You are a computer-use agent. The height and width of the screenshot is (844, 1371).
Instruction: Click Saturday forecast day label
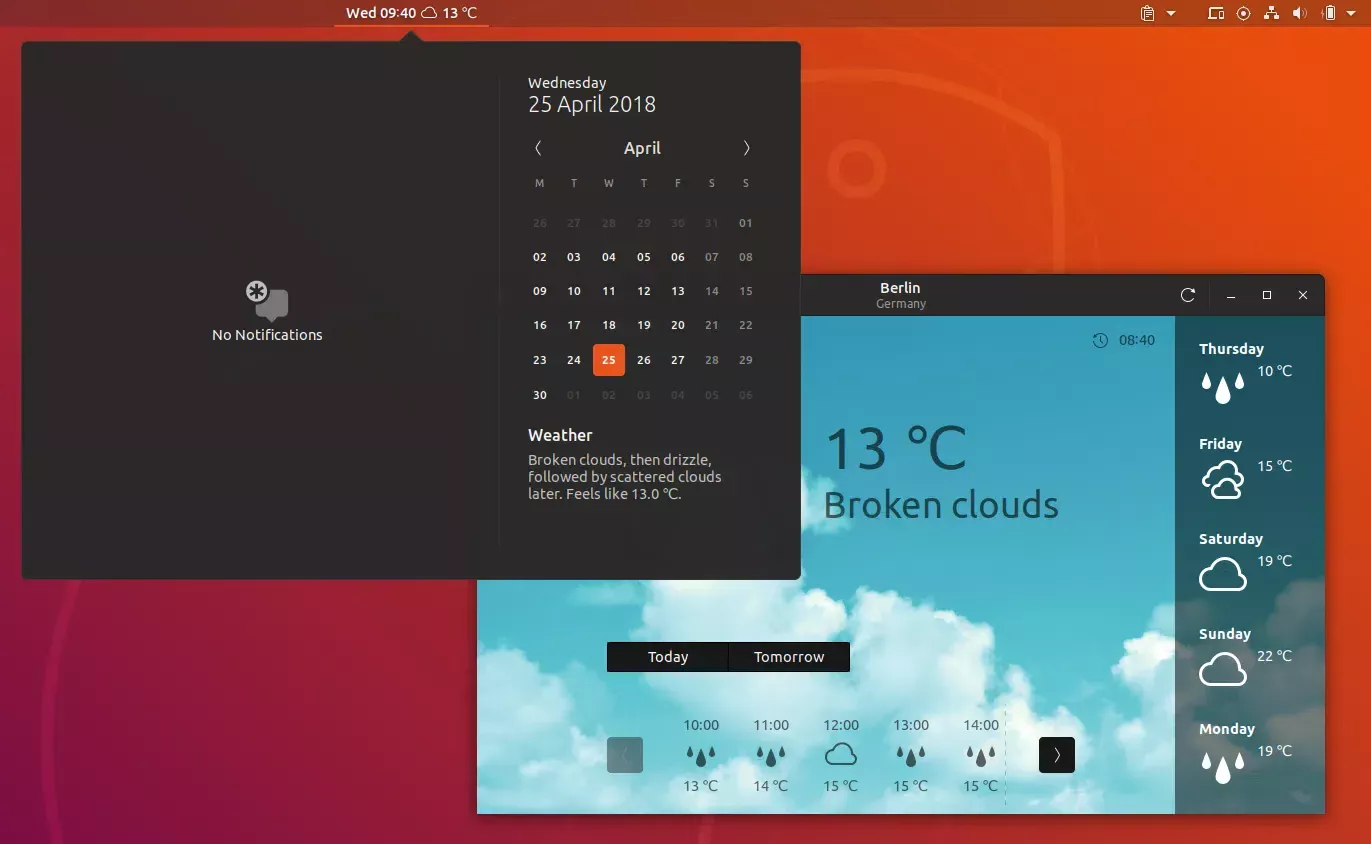[1231, 539]
